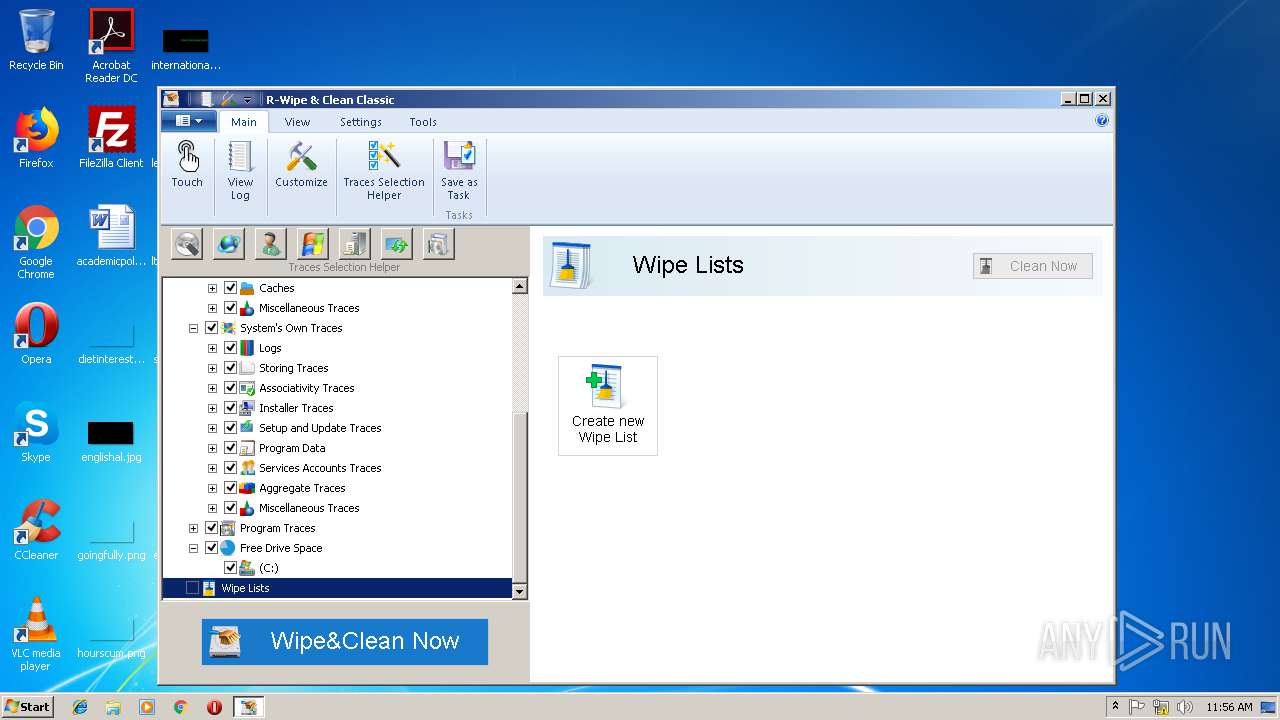
Task: Select the Windows flag helper icon
Action: click(313, 244)
